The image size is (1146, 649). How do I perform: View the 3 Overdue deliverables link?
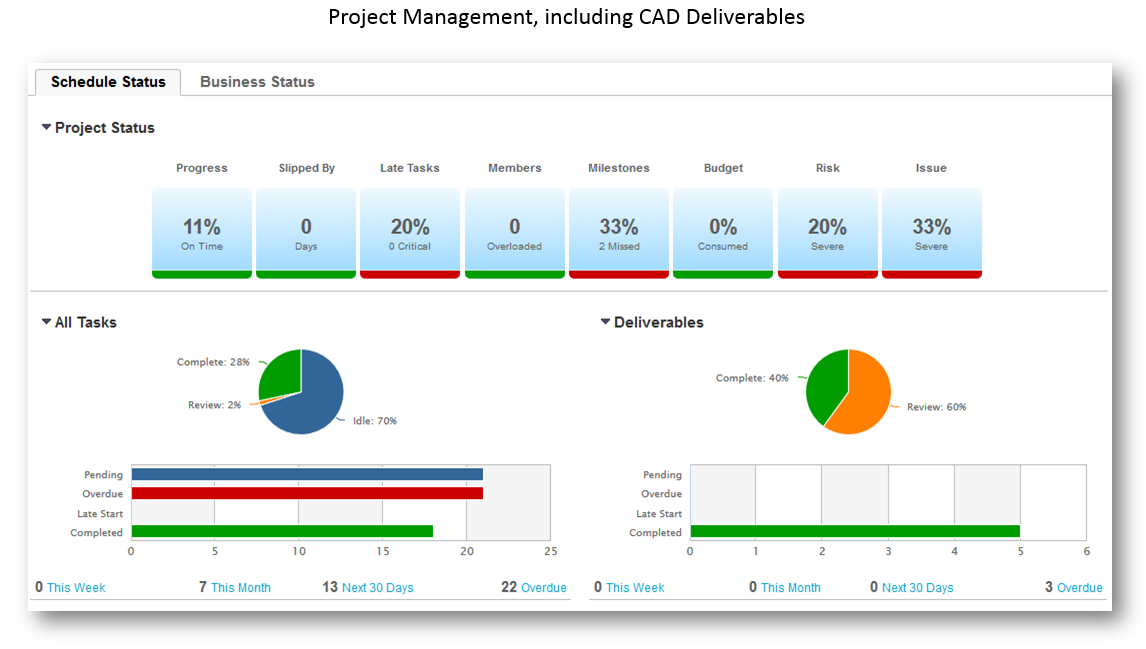[x=1079, y=588]
